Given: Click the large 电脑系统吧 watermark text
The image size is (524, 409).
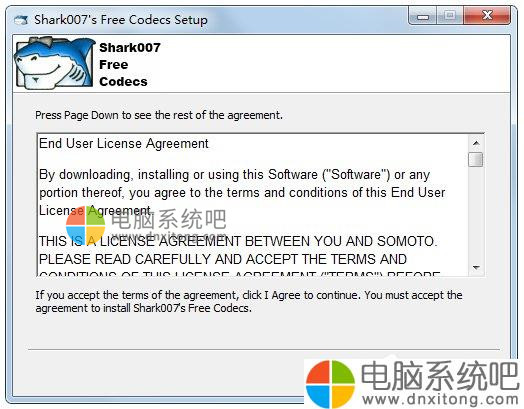Looking at the screenshot, I should (x=439, y=376).
